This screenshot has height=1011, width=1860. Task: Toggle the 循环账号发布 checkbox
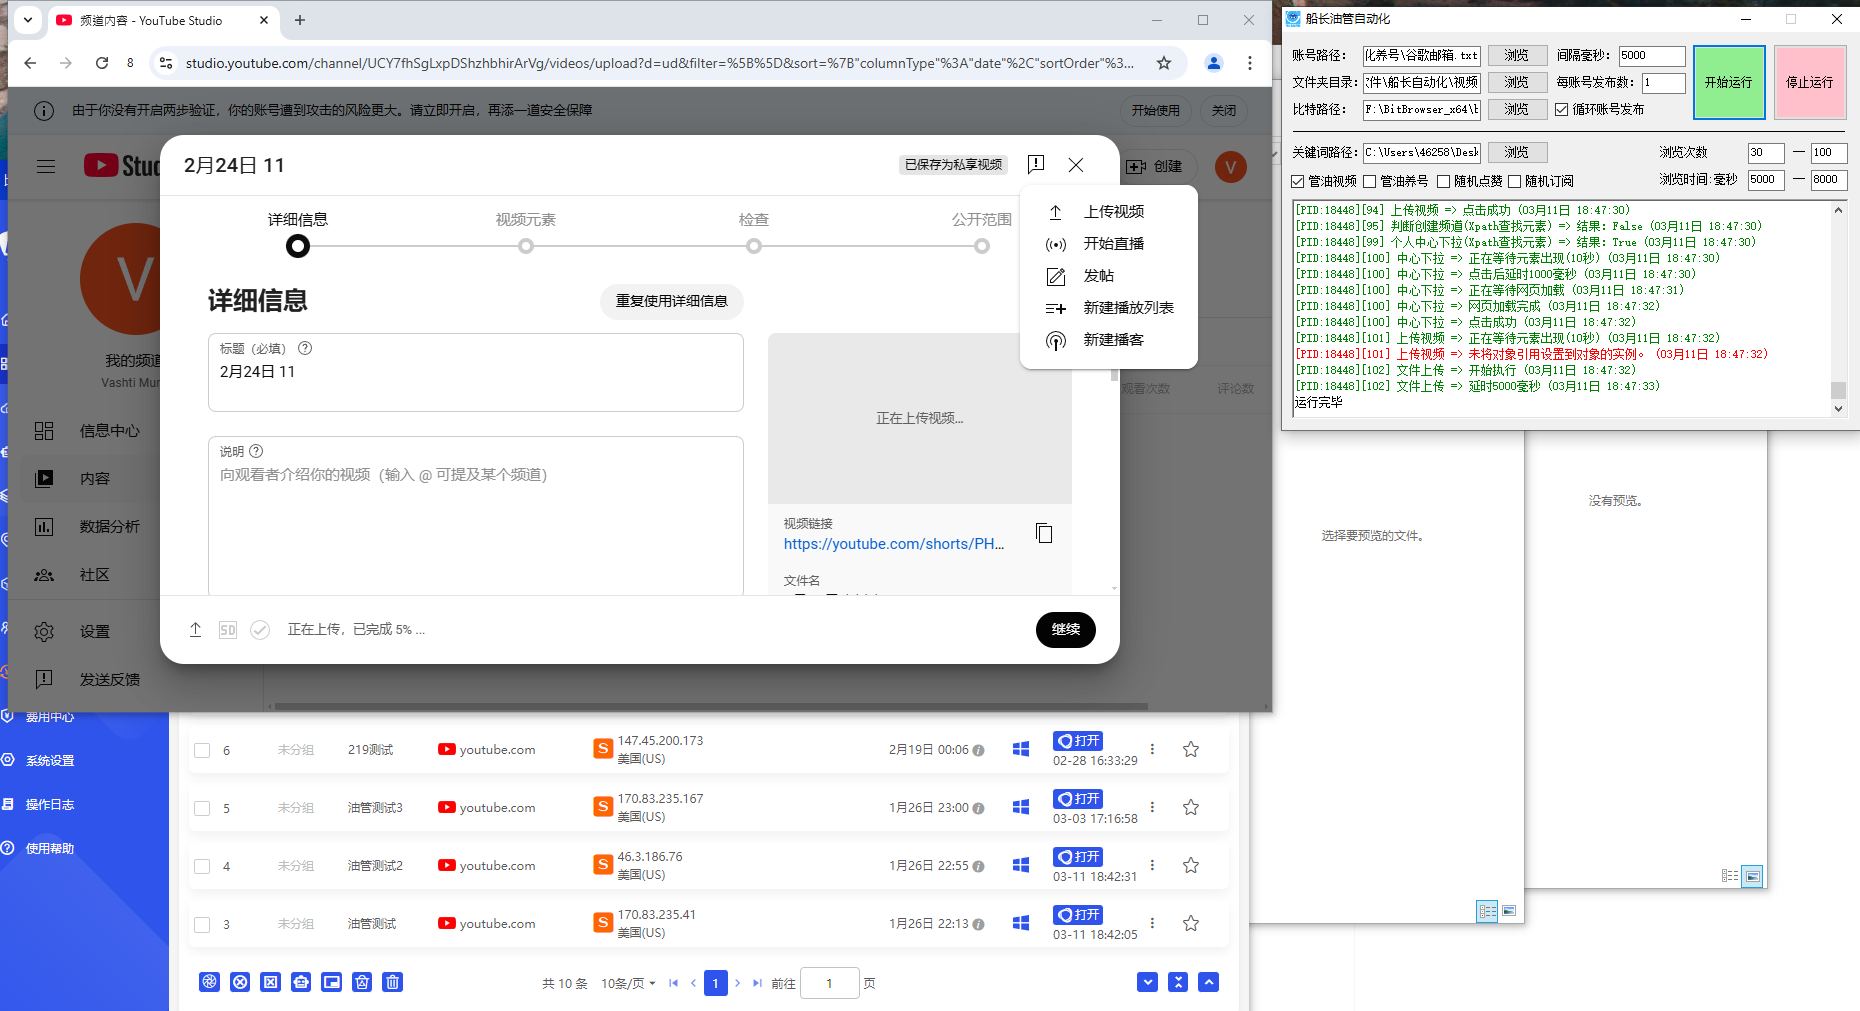tap(1561, 109)
